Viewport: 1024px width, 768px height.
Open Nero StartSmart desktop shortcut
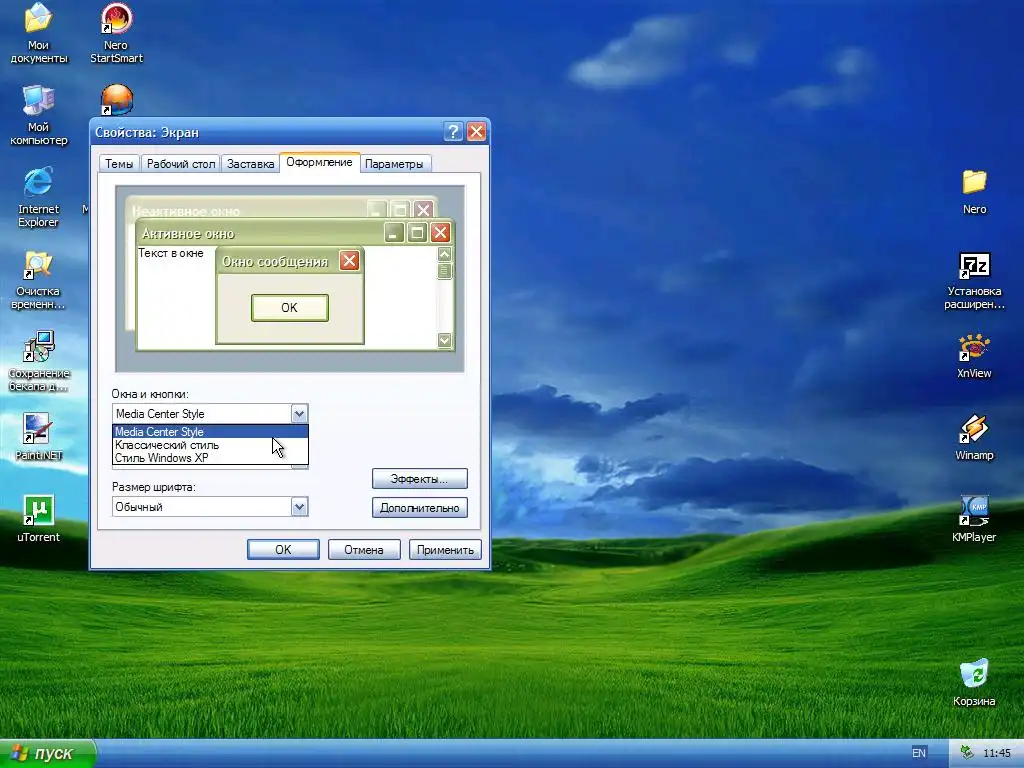point(116,33)
